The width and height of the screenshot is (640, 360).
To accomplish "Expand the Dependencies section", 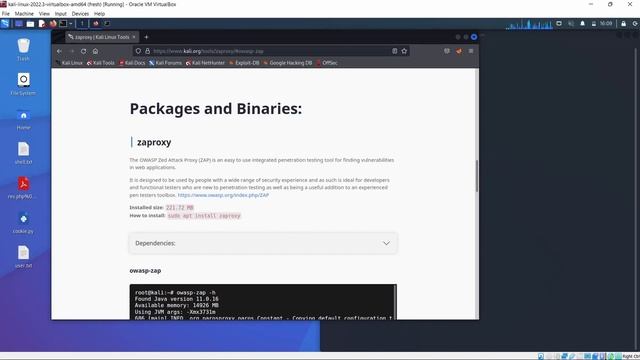I will coord(263,243).
